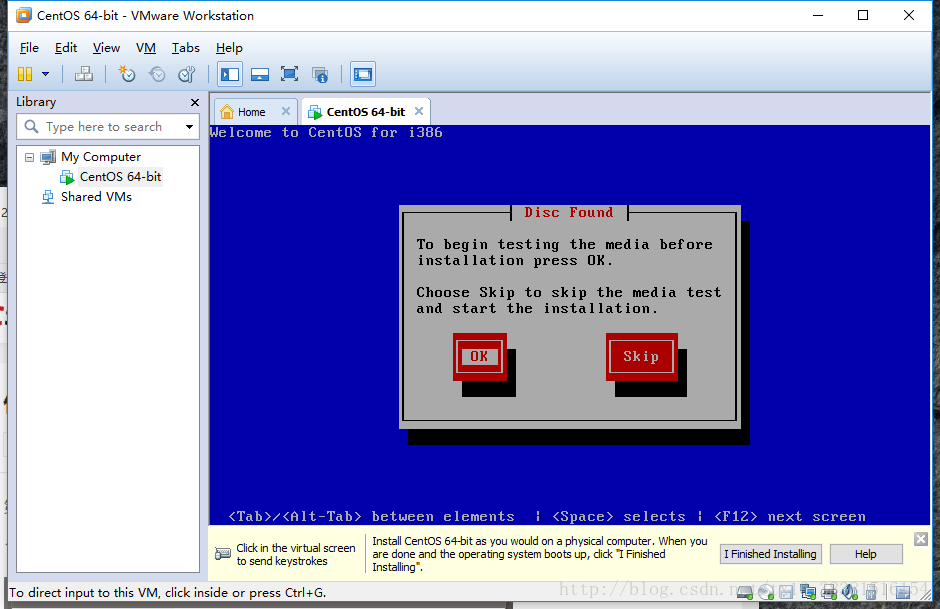
Task: Open the View menu
Action: (x=106, y=48)
